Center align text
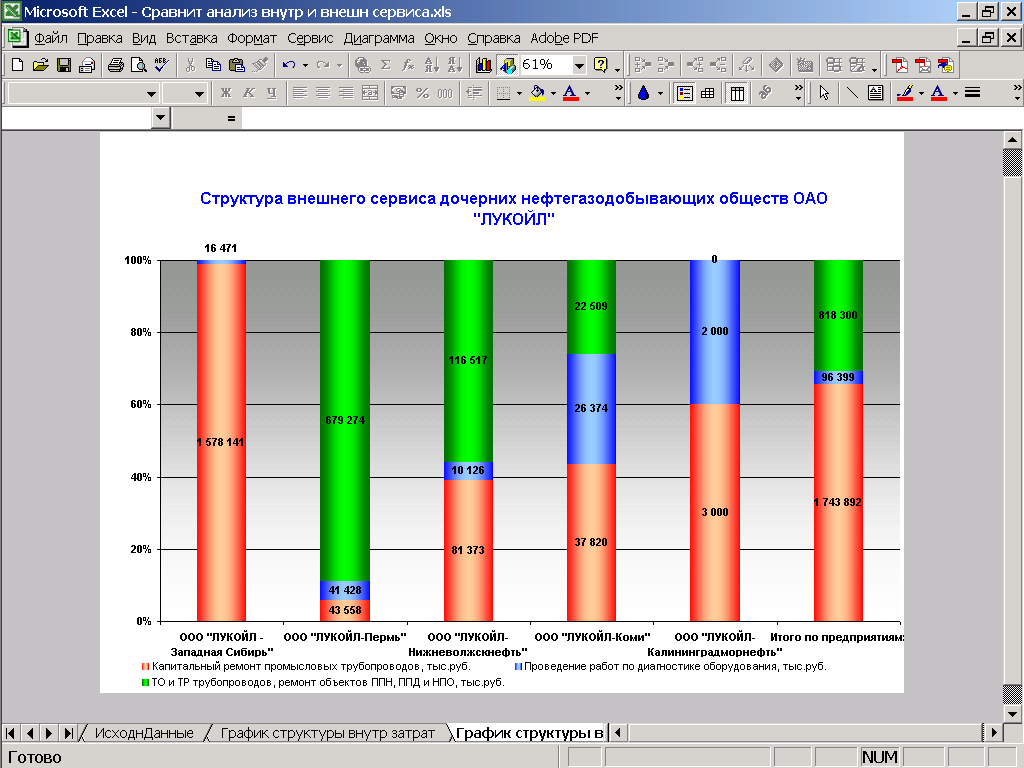 click(x=323, y=93)
